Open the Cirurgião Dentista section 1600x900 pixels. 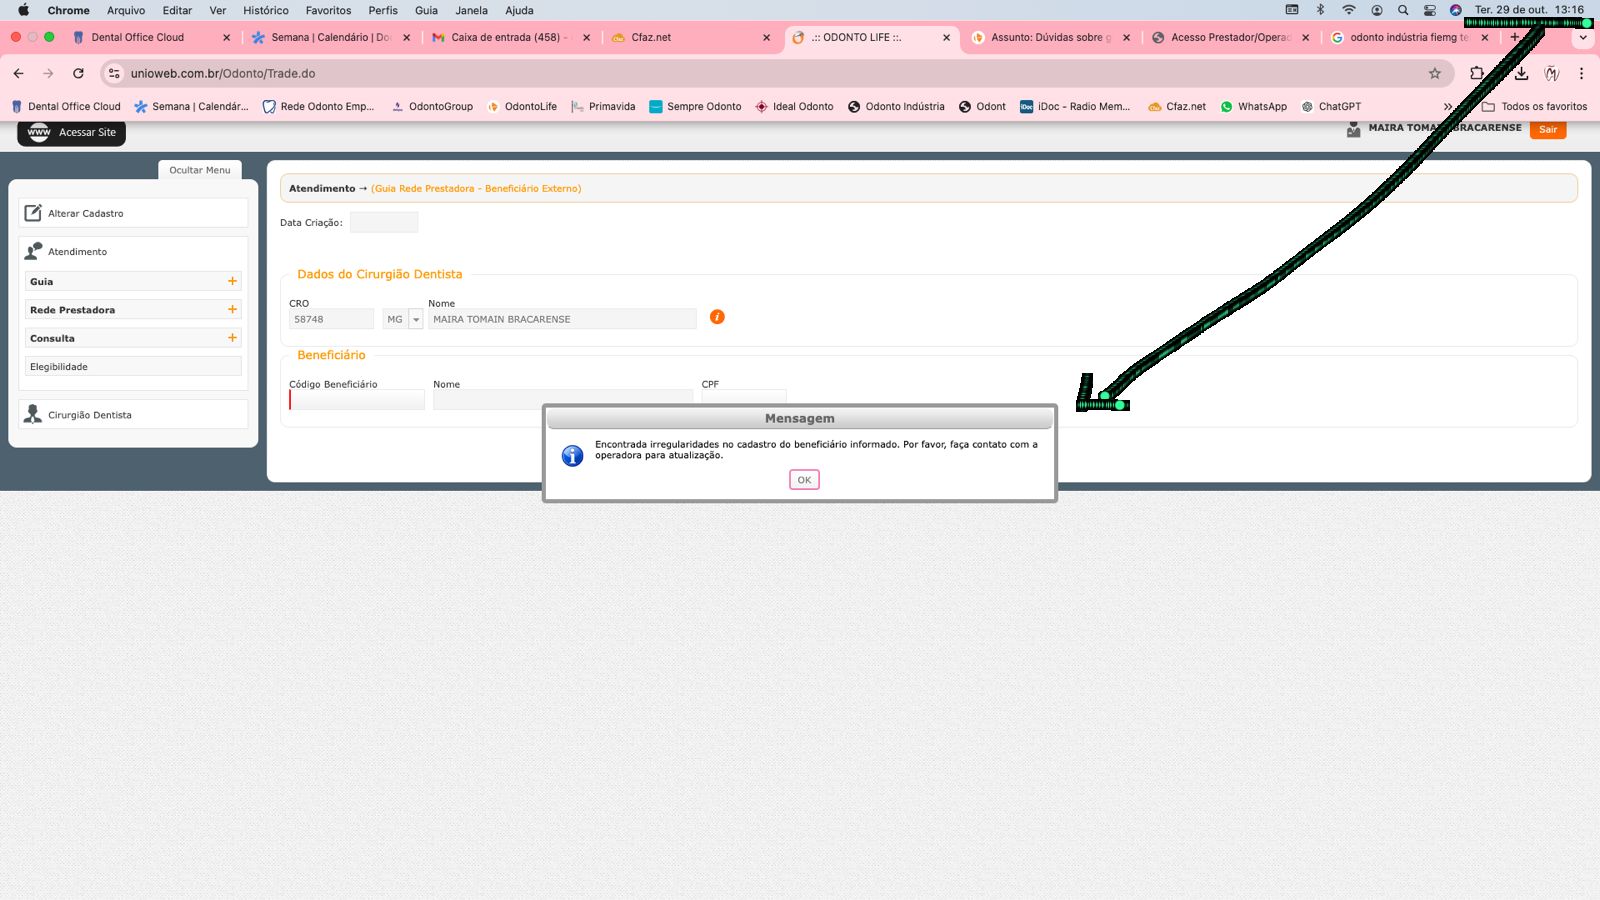tap(133, 415)
